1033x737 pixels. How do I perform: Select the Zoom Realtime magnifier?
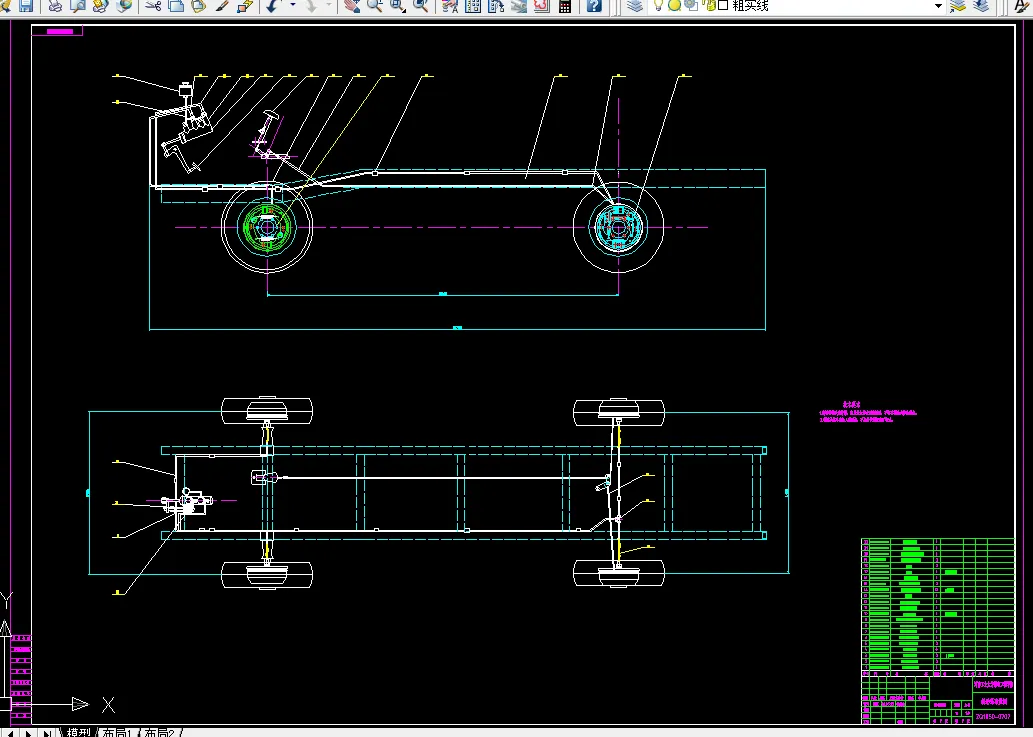click(375, 6)
